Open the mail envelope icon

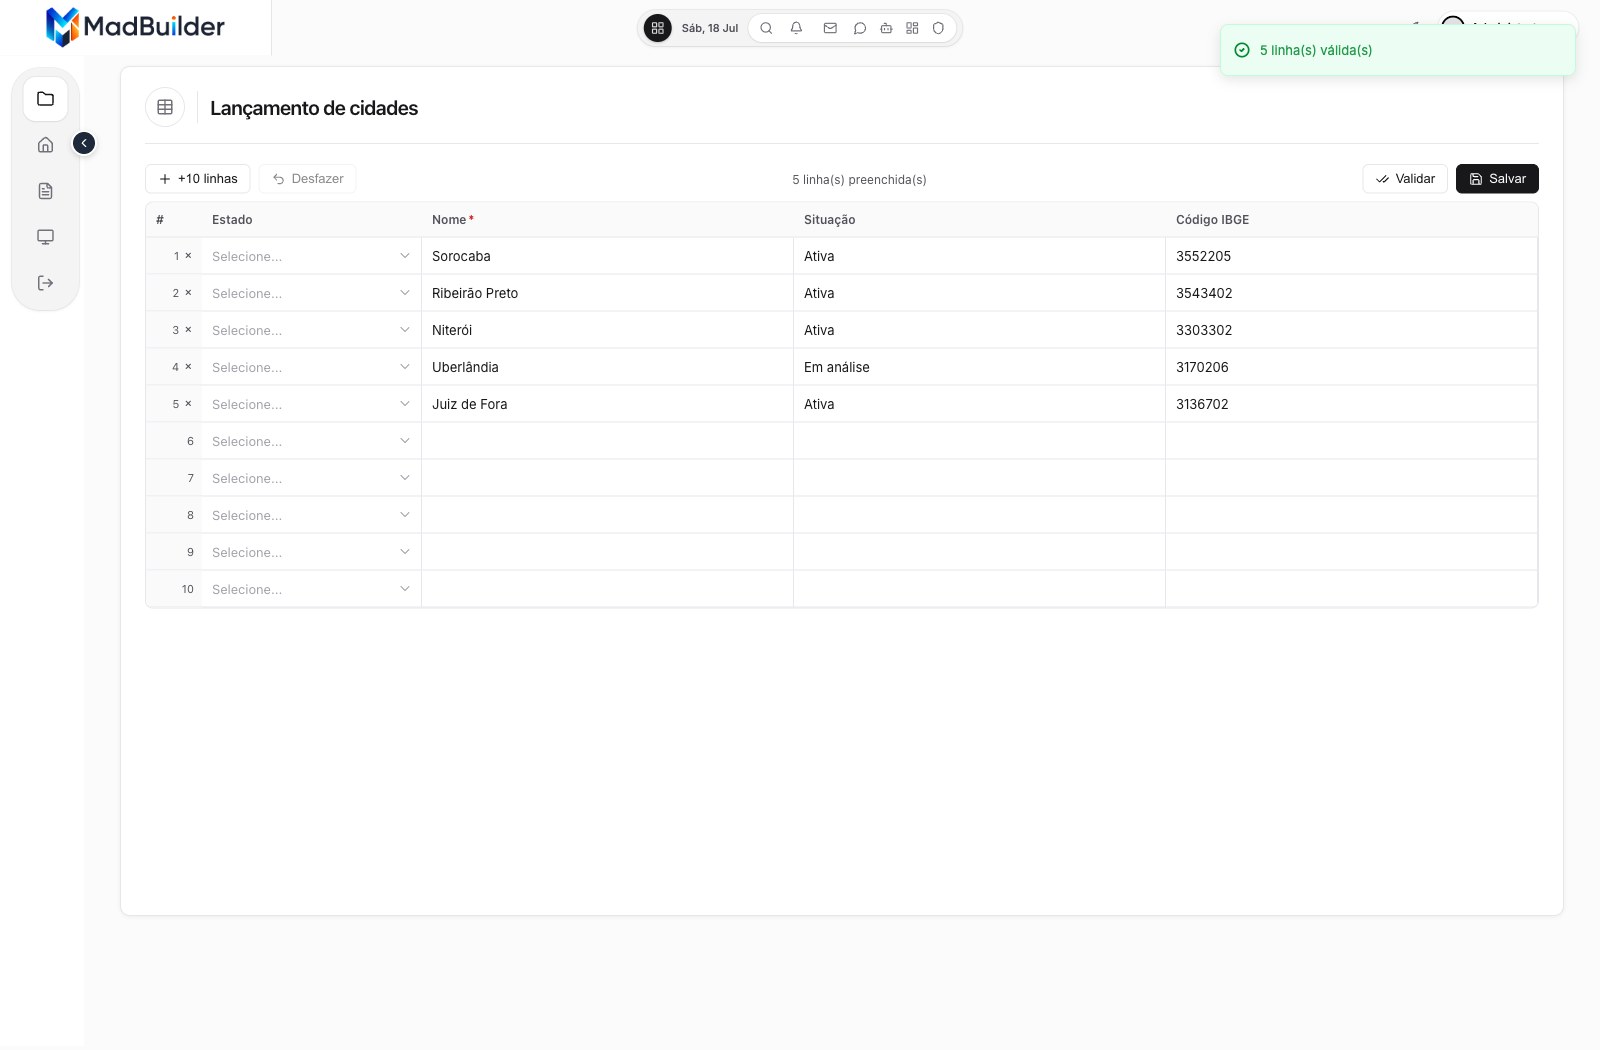(830, 28)
